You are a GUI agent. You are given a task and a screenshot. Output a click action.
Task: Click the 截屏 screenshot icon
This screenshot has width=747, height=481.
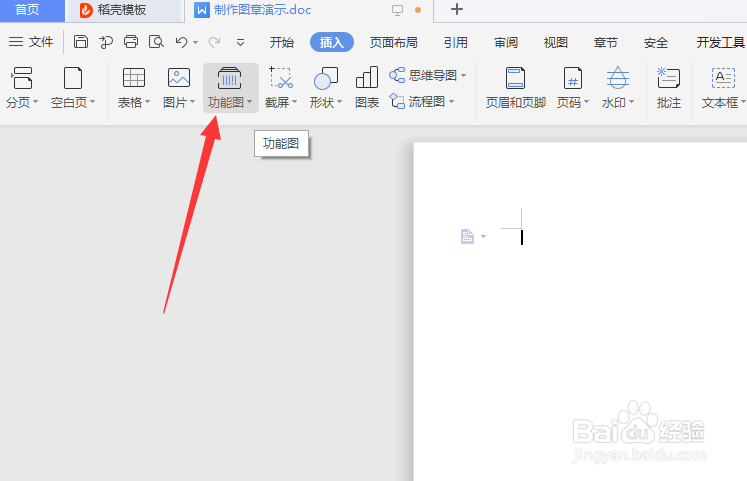click(281, 78)
